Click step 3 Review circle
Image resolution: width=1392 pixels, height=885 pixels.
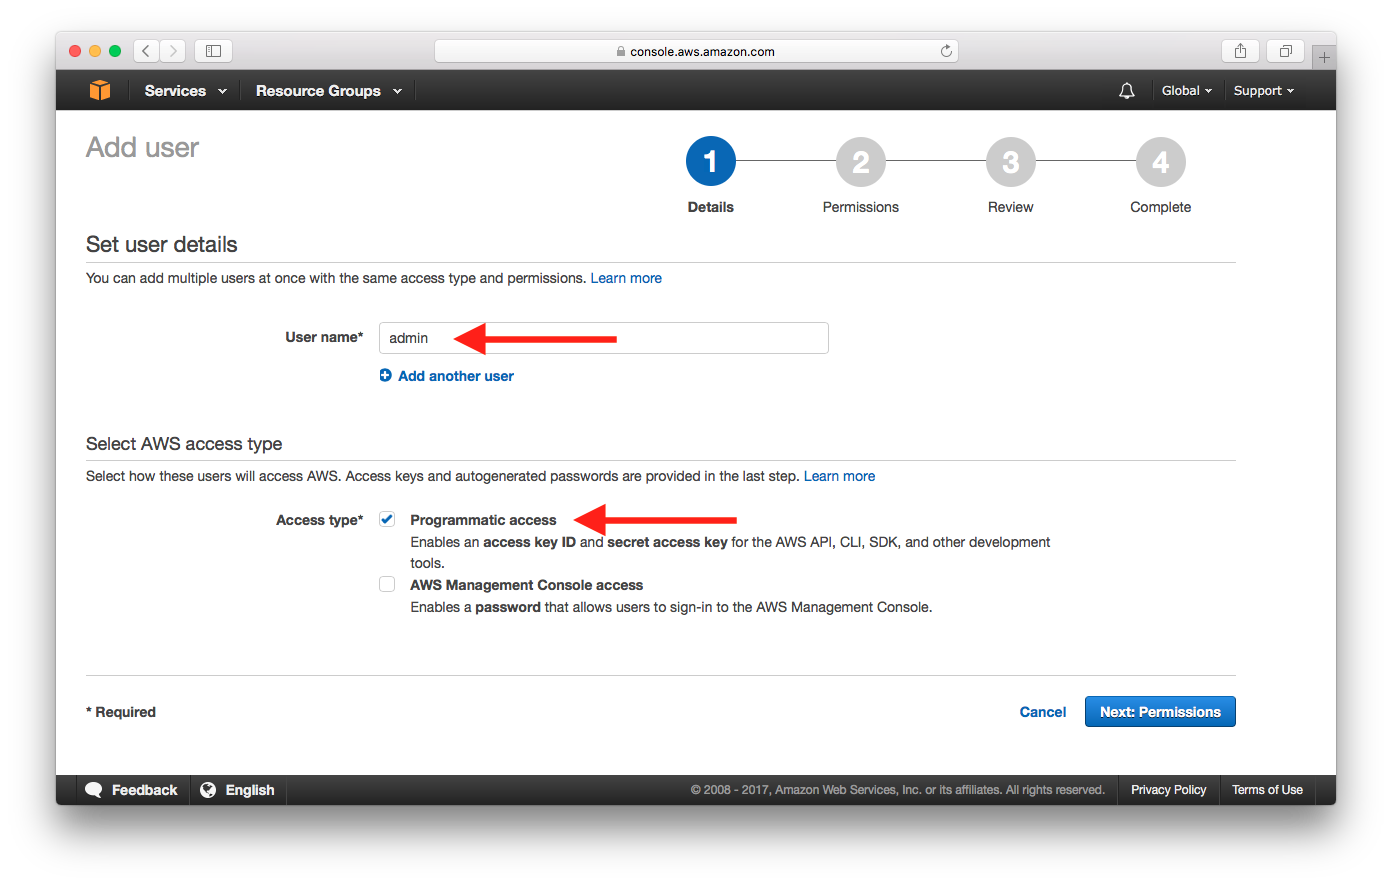[x=1011, y=161]
